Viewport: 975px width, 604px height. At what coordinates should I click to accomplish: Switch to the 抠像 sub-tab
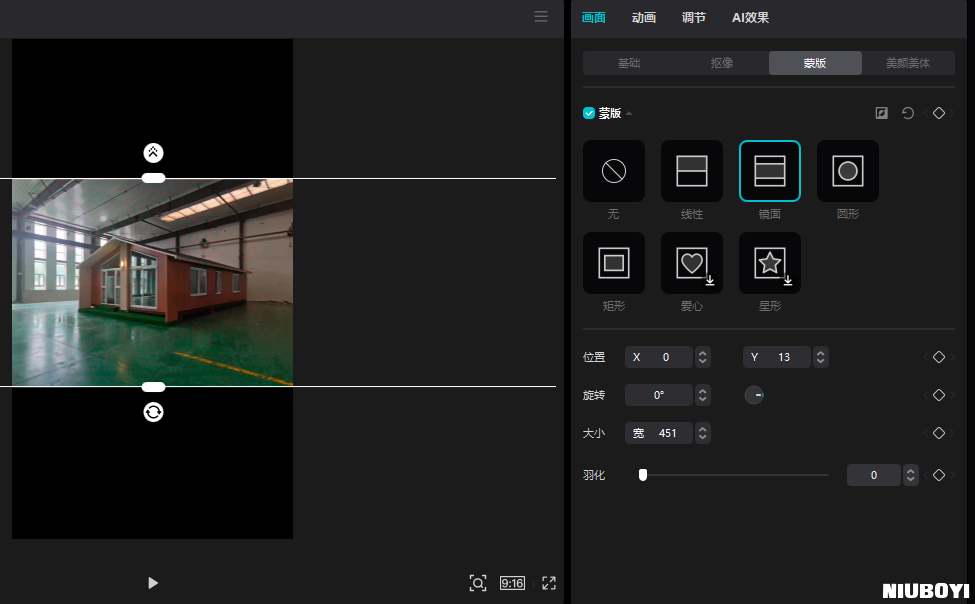pos(722,63)
